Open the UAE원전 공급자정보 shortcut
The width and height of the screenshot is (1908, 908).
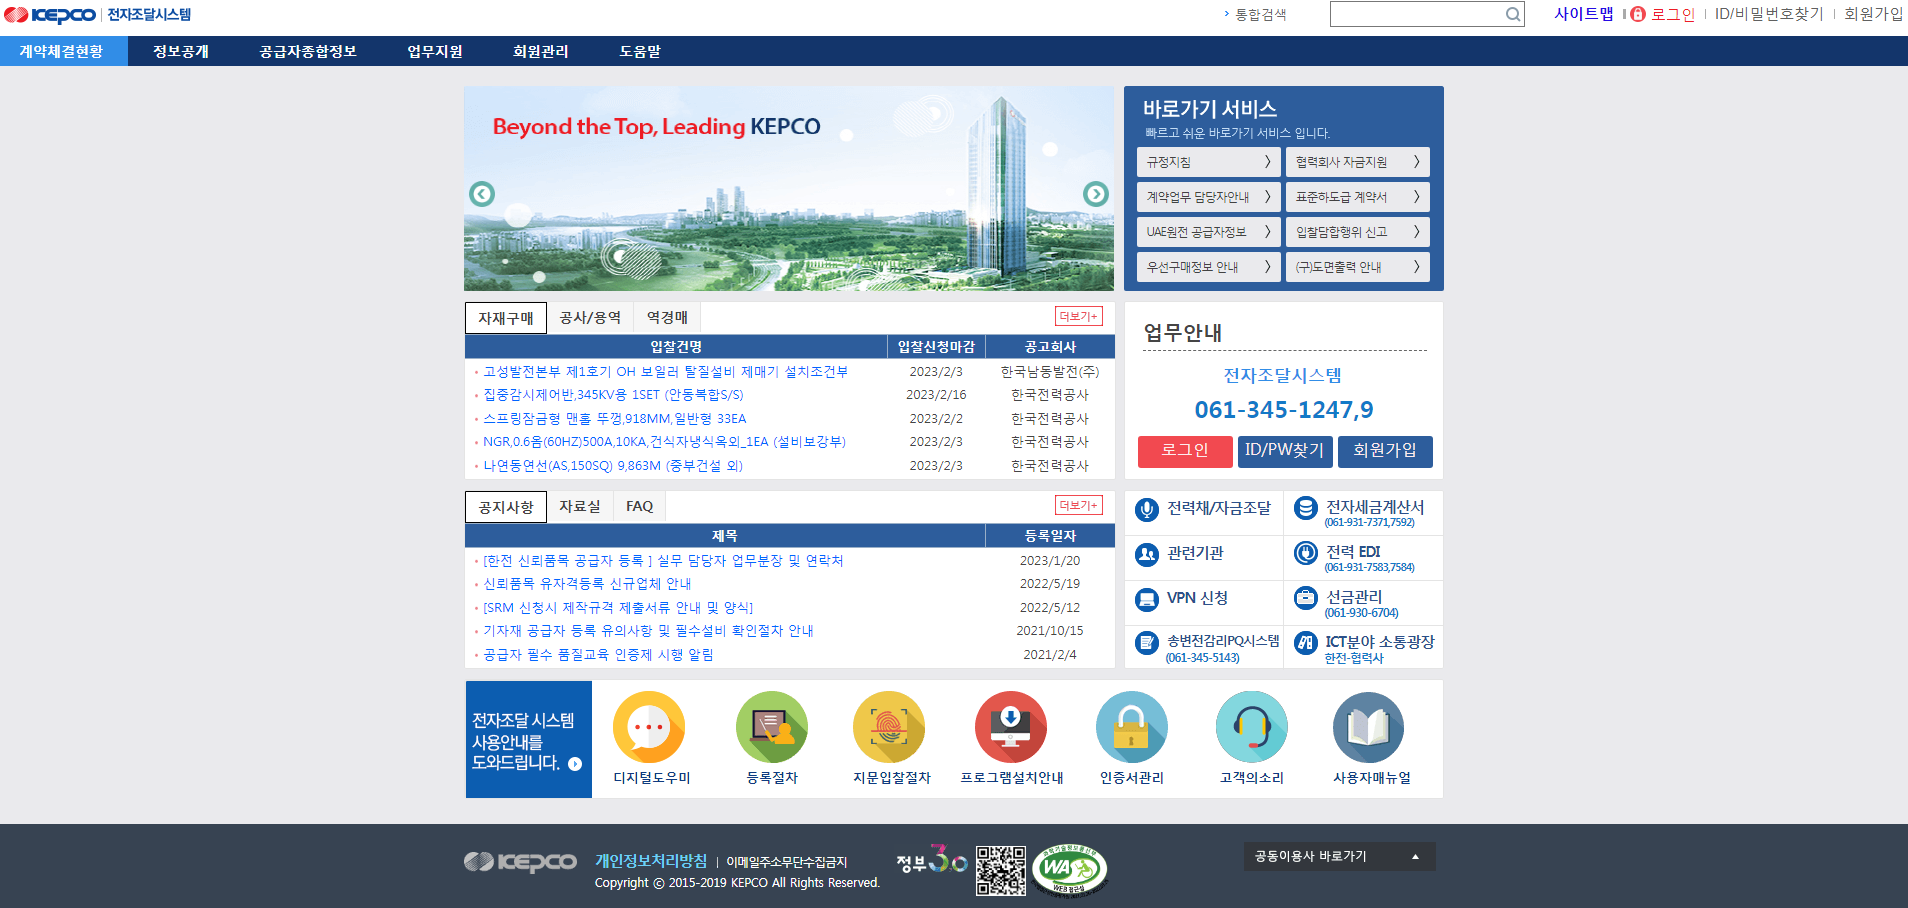(1208, 232)
